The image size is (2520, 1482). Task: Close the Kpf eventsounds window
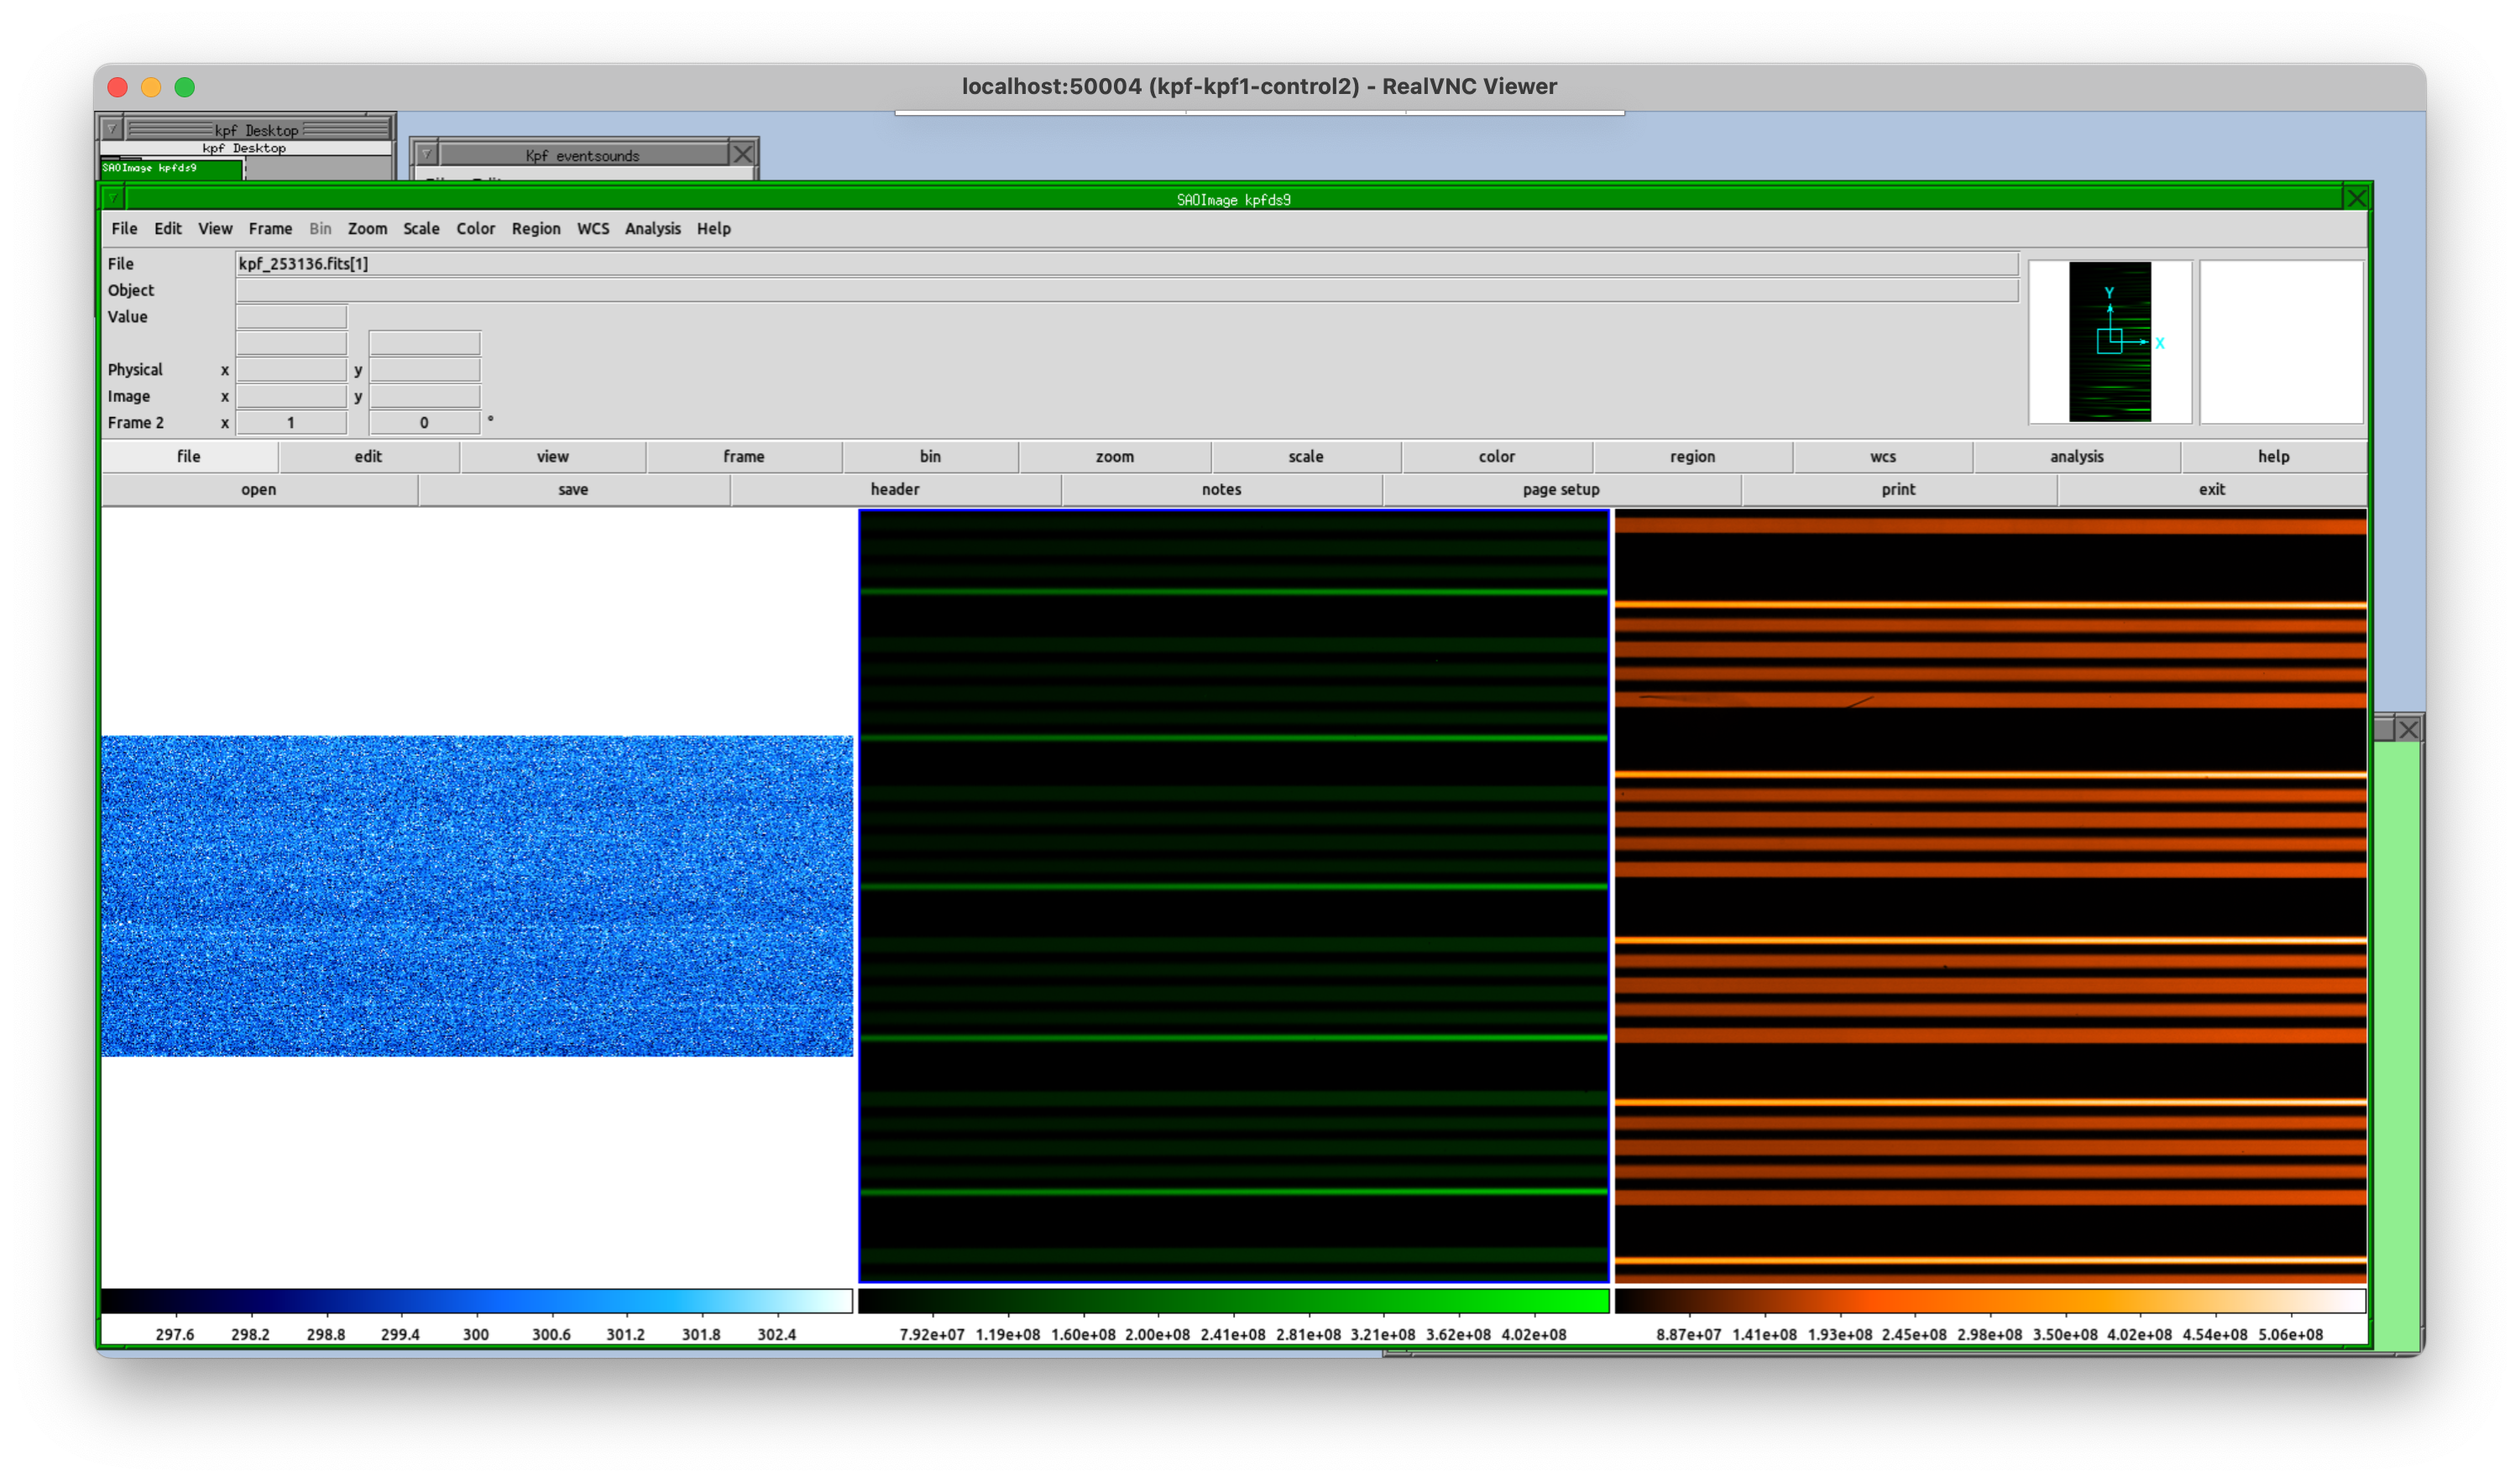click(742, 154)
